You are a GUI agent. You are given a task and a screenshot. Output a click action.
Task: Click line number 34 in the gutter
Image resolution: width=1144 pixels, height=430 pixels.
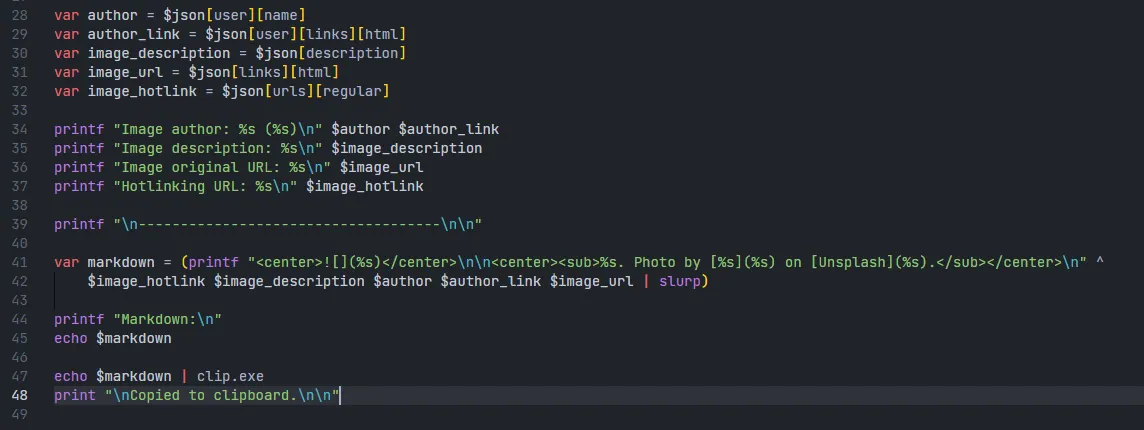tap(20, 129)
